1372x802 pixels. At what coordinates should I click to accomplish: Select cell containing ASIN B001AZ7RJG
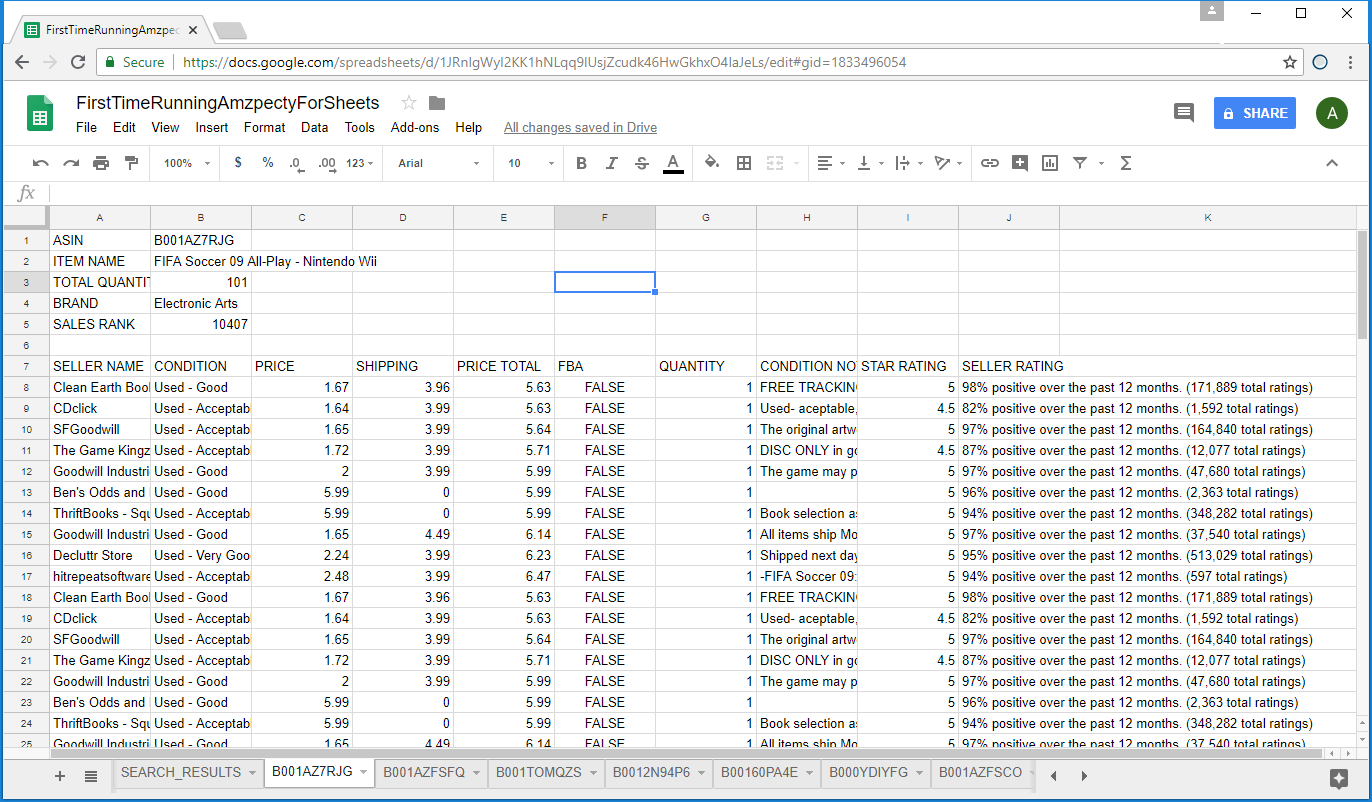[x=201, y=240]
